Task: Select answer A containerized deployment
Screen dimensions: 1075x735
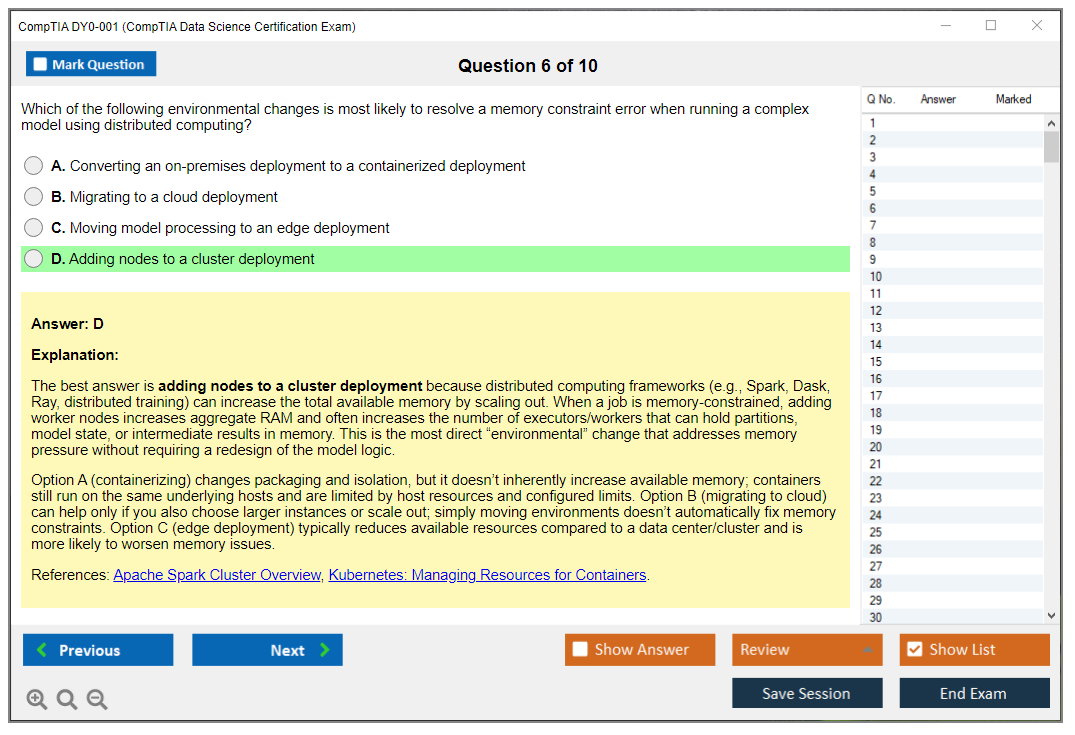Action: [34, 166]
